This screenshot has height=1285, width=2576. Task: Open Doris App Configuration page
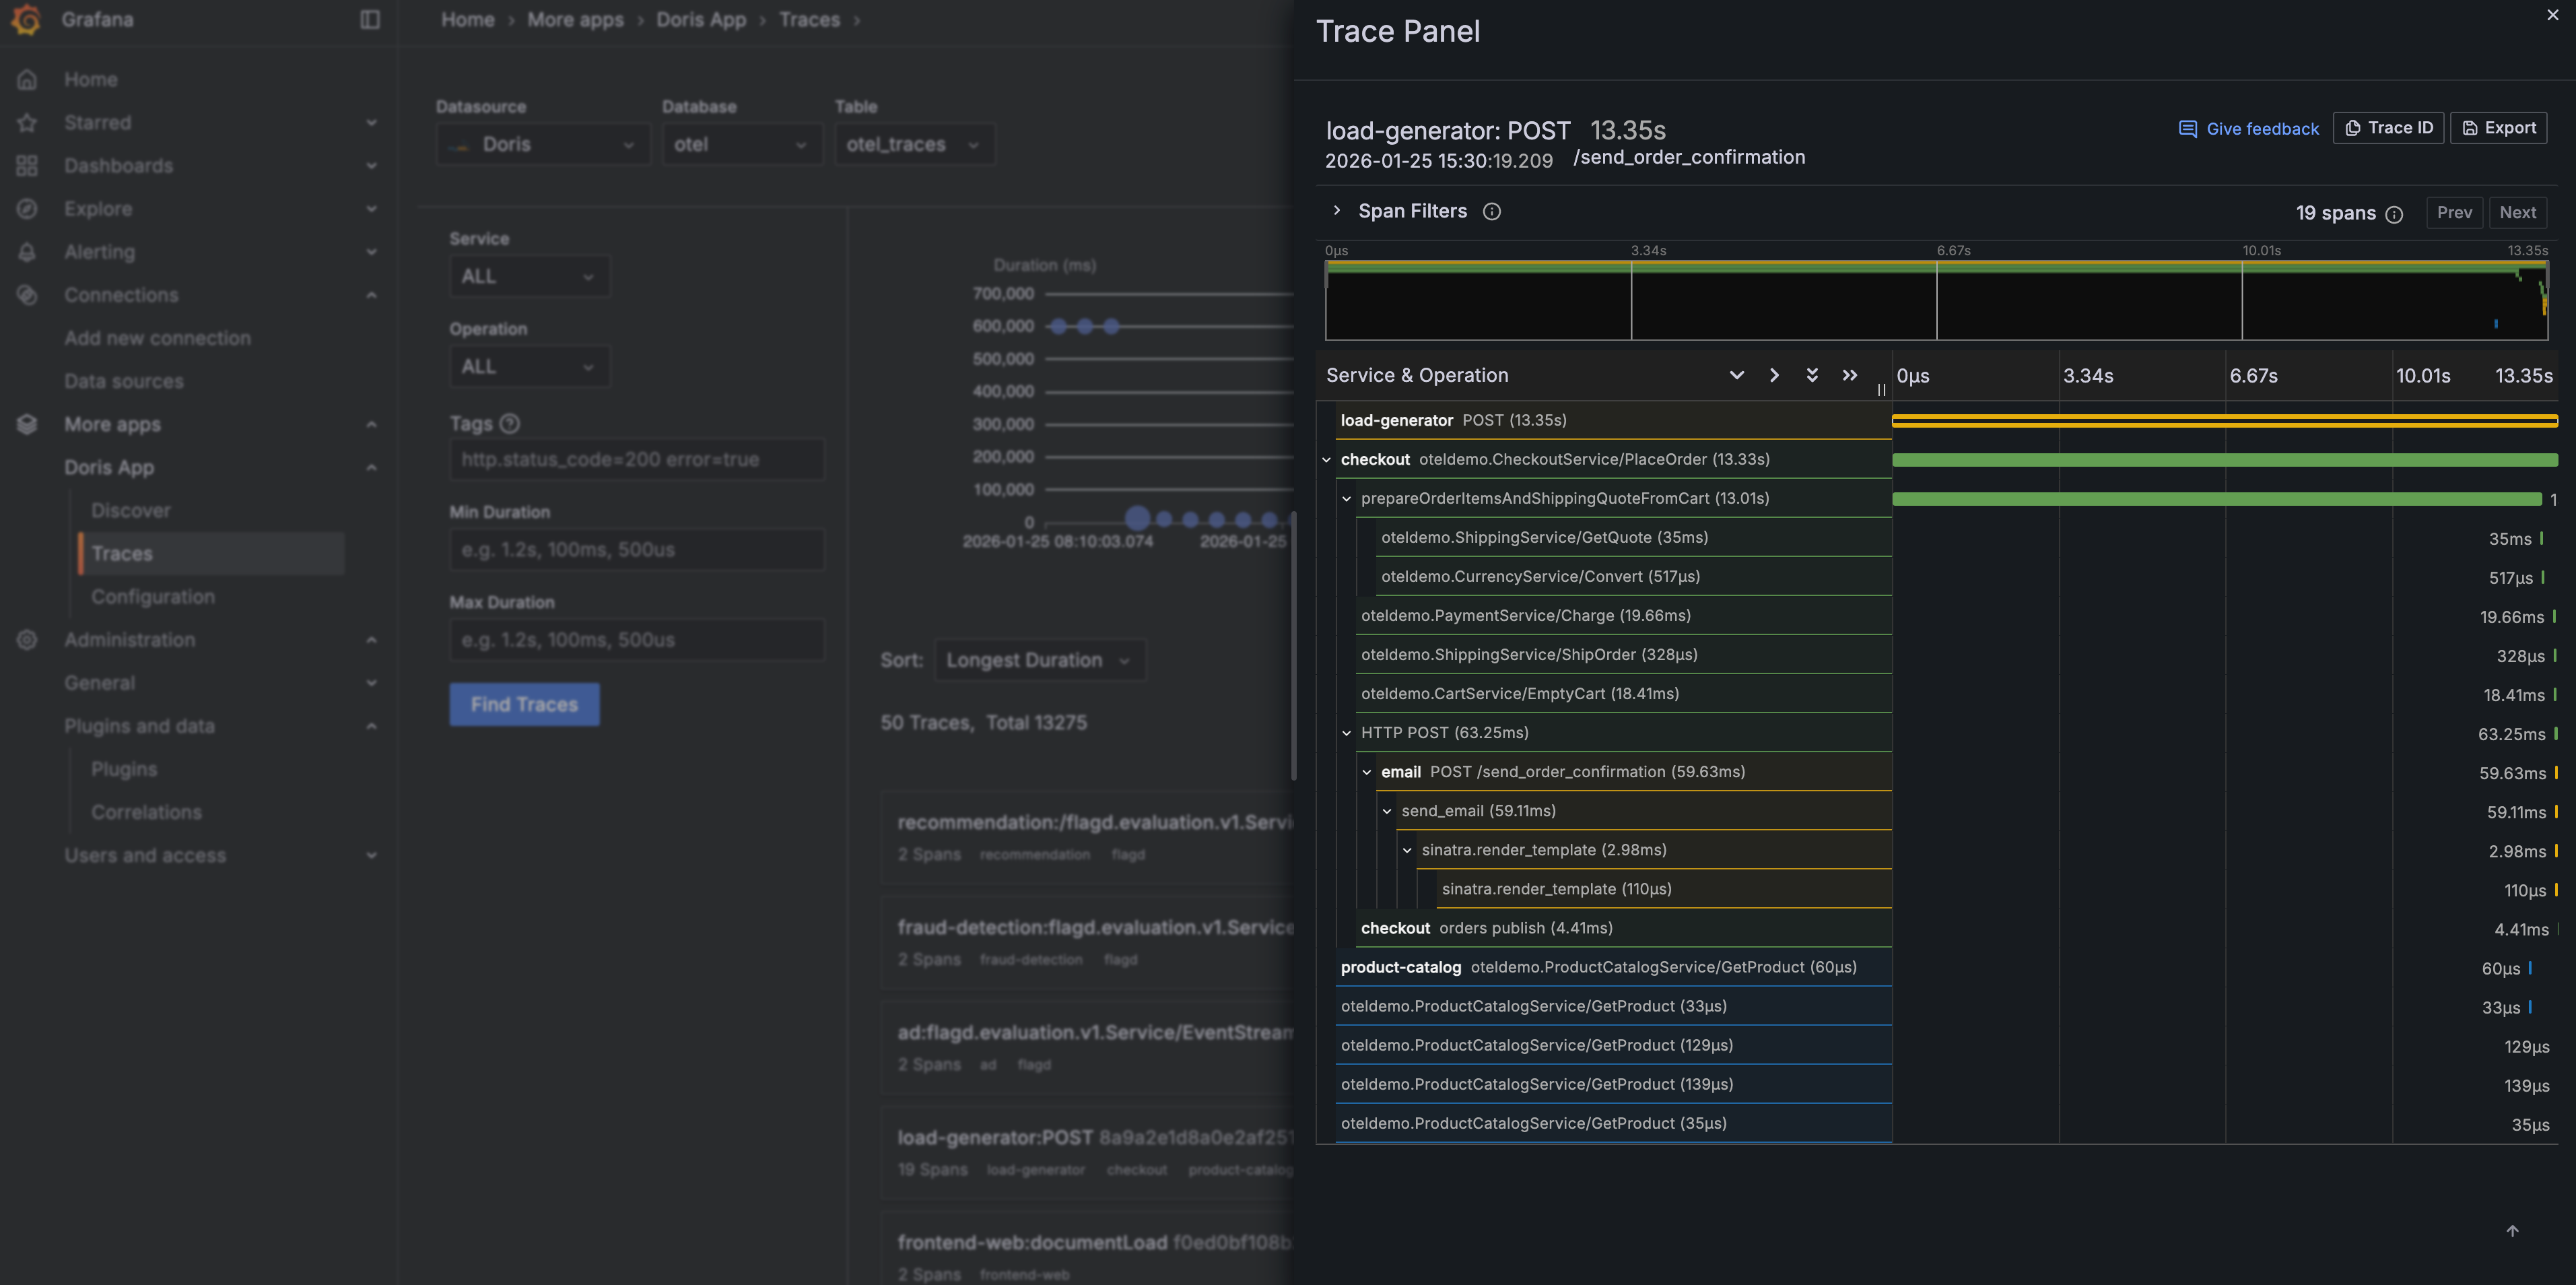(153, 596)
